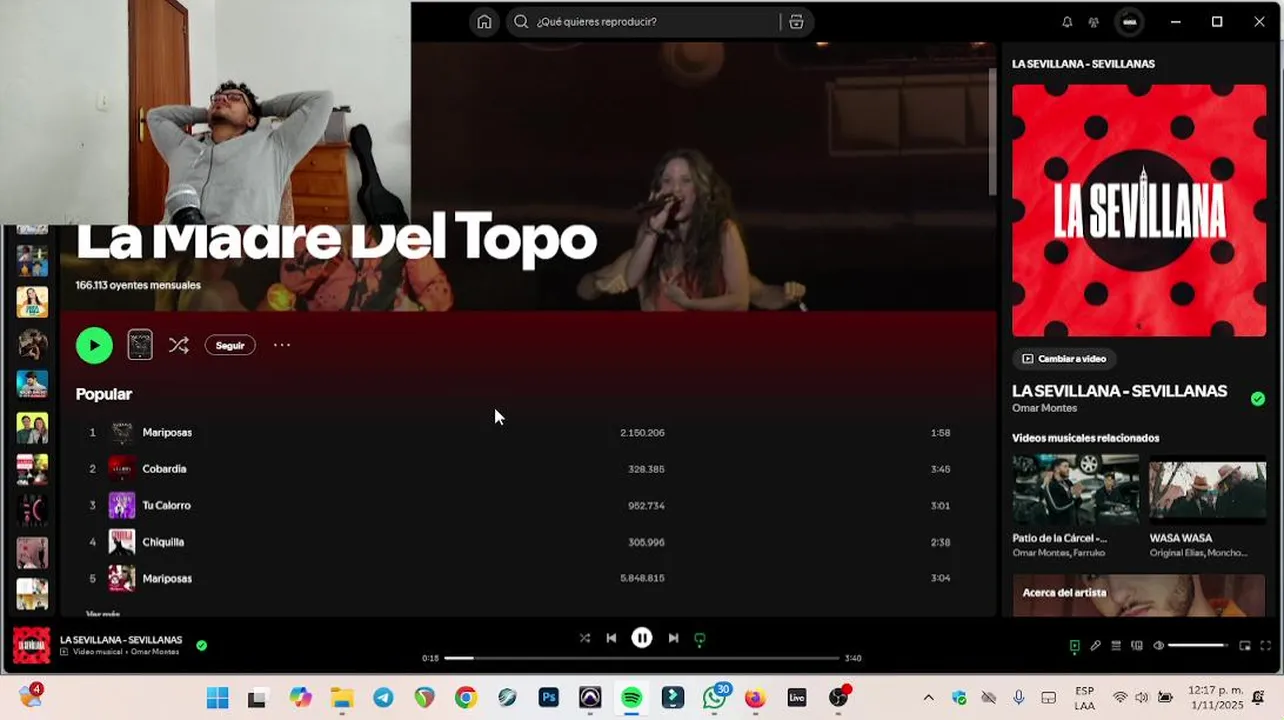Viewport: 1284px width, 720px height.
Task: Click the main view vertical scrollbar
Action: (x=992, y=130)
